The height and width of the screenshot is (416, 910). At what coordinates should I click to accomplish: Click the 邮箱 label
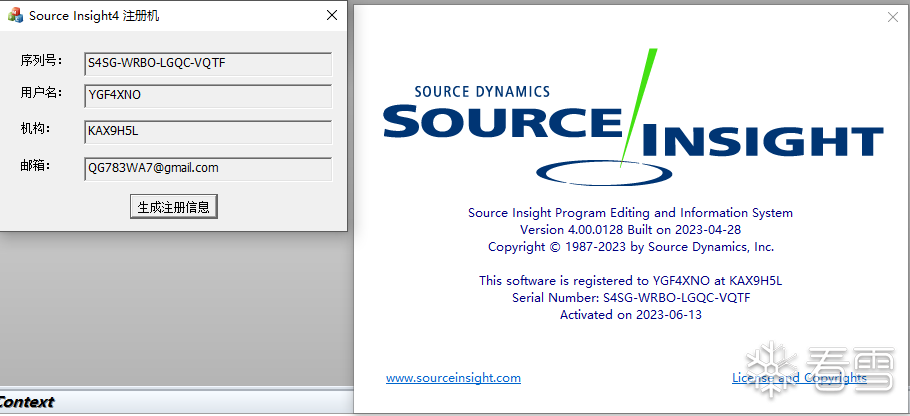35,166
